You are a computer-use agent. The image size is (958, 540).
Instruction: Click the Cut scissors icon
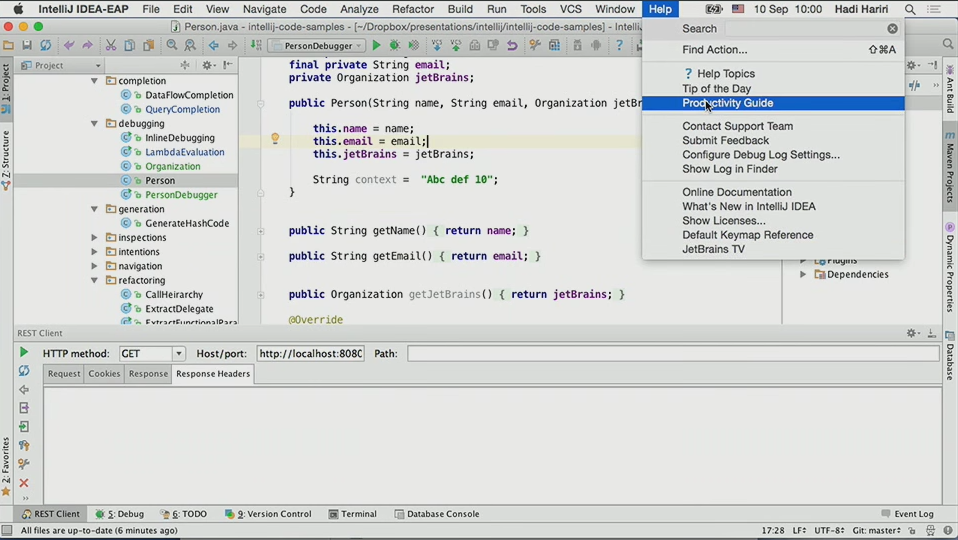click(x=111, y=45)
